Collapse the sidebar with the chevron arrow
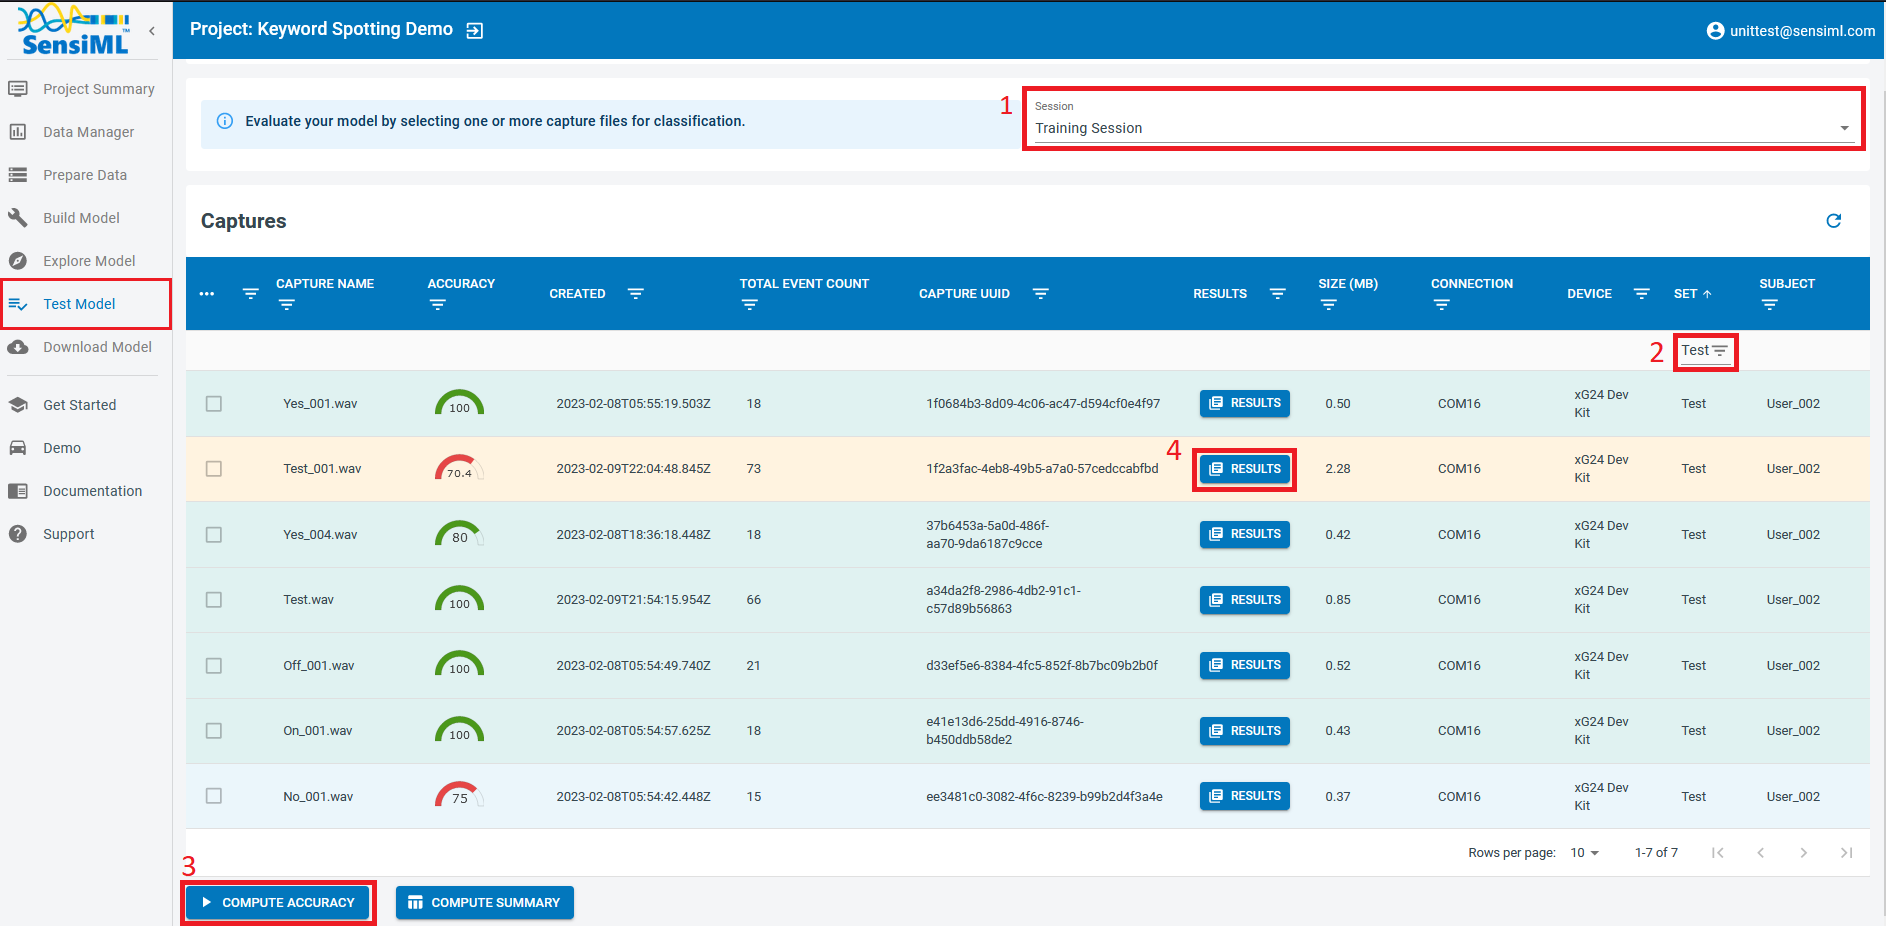 [152, 31]
